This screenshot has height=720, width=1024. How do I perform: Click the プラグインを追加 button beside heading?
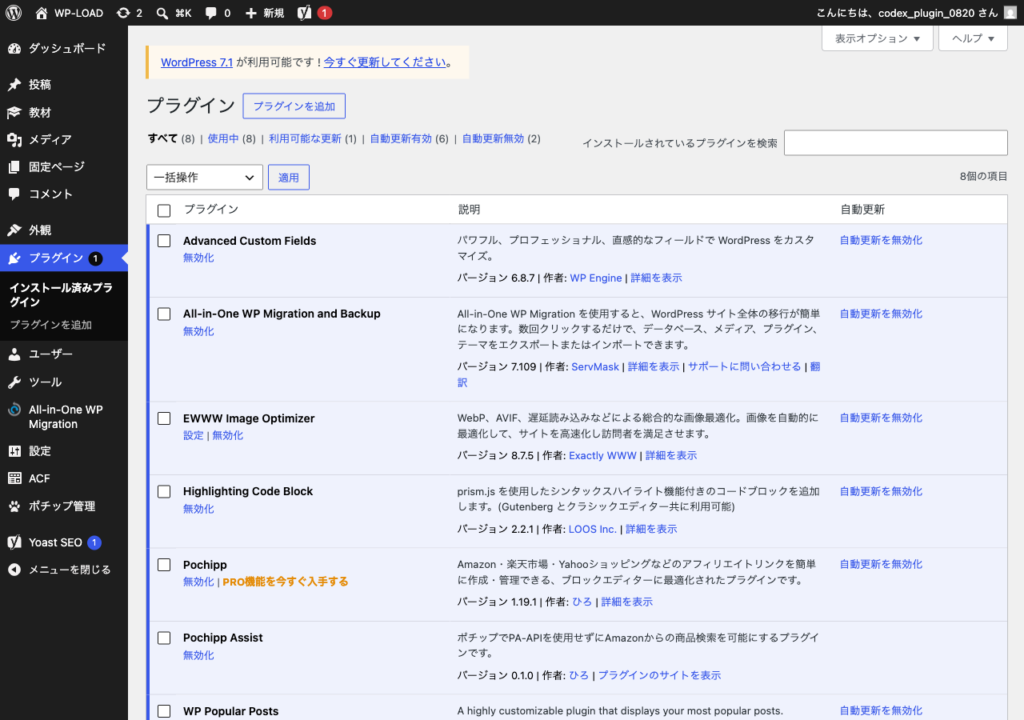click(294, 106)
